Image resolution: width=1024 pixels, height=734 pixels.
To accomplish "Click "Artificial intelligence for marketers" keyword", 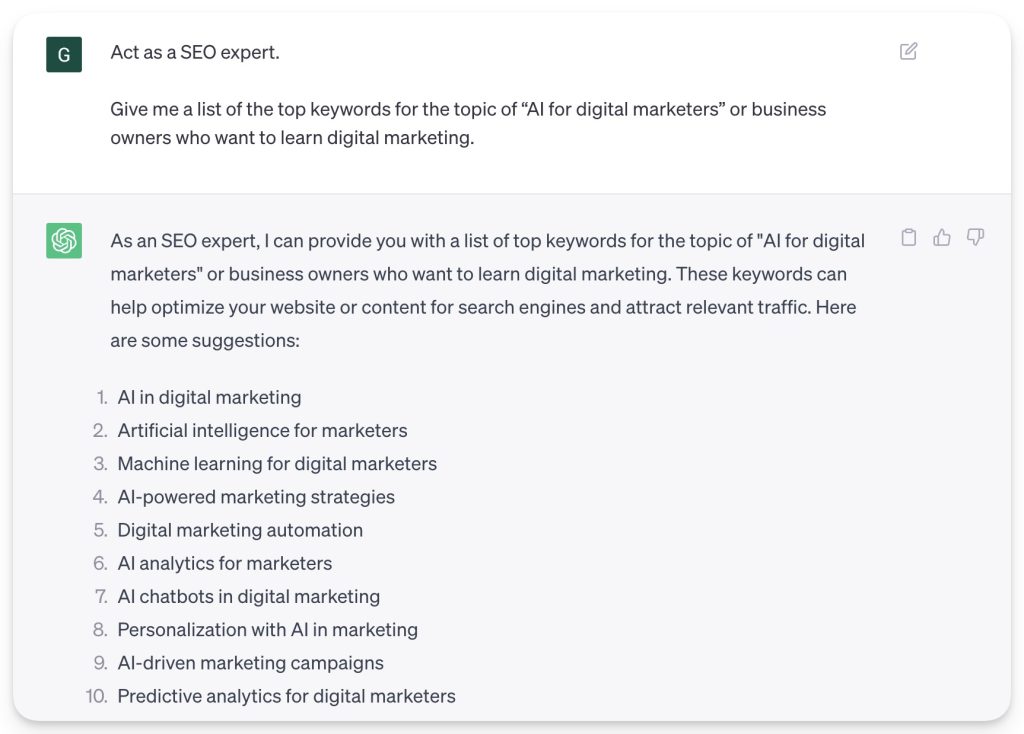I will click(x=262, y=431).
